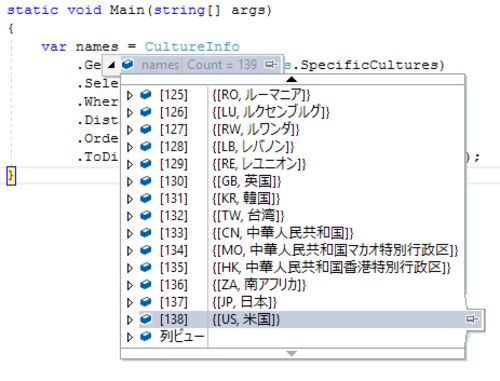The height and width of the screenshot is (381, 500).
Task: Click object icon for [131] row
Action: pyautogui.click(x=146, y=199)
